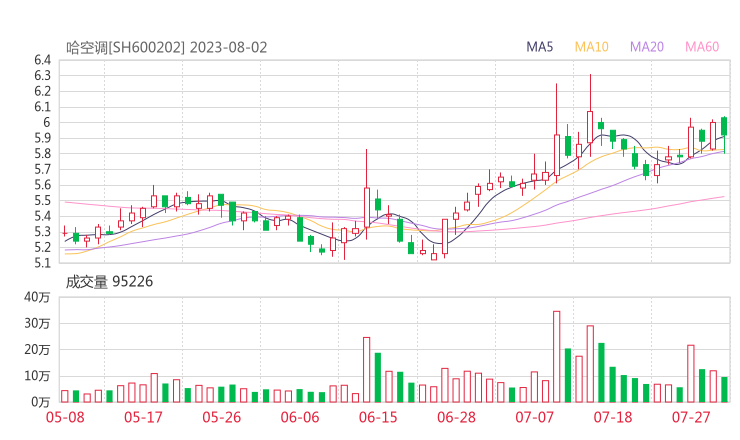This screenshot has width=740, height=440.
Task: Click the 07-18 date axis label
Action: click(613, 417)
